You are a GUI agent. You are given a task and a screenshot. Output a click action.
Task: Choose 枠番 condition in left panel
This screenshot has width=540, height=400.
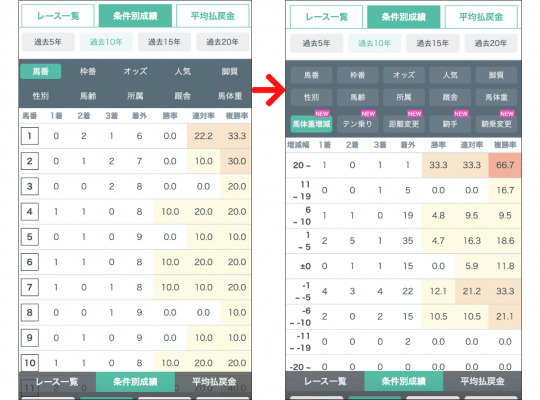coord(88,71)
